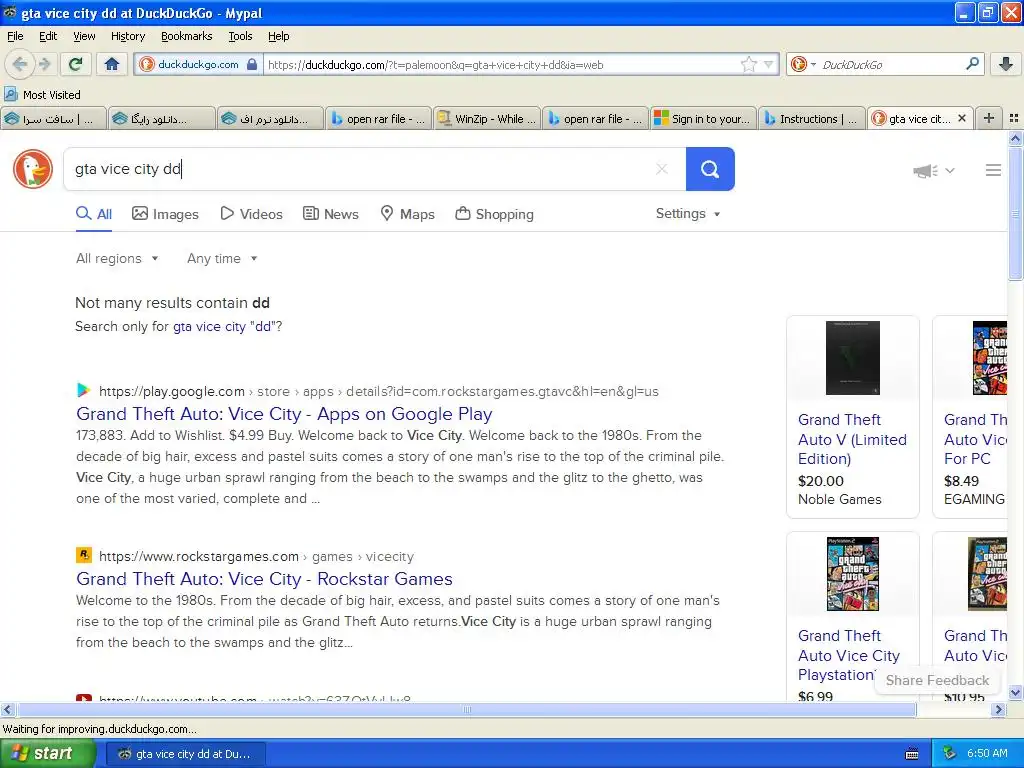Screen dimensions: 1024x768
Task: Click the GTA V Limited Edition product image
Action: (852, 357)
